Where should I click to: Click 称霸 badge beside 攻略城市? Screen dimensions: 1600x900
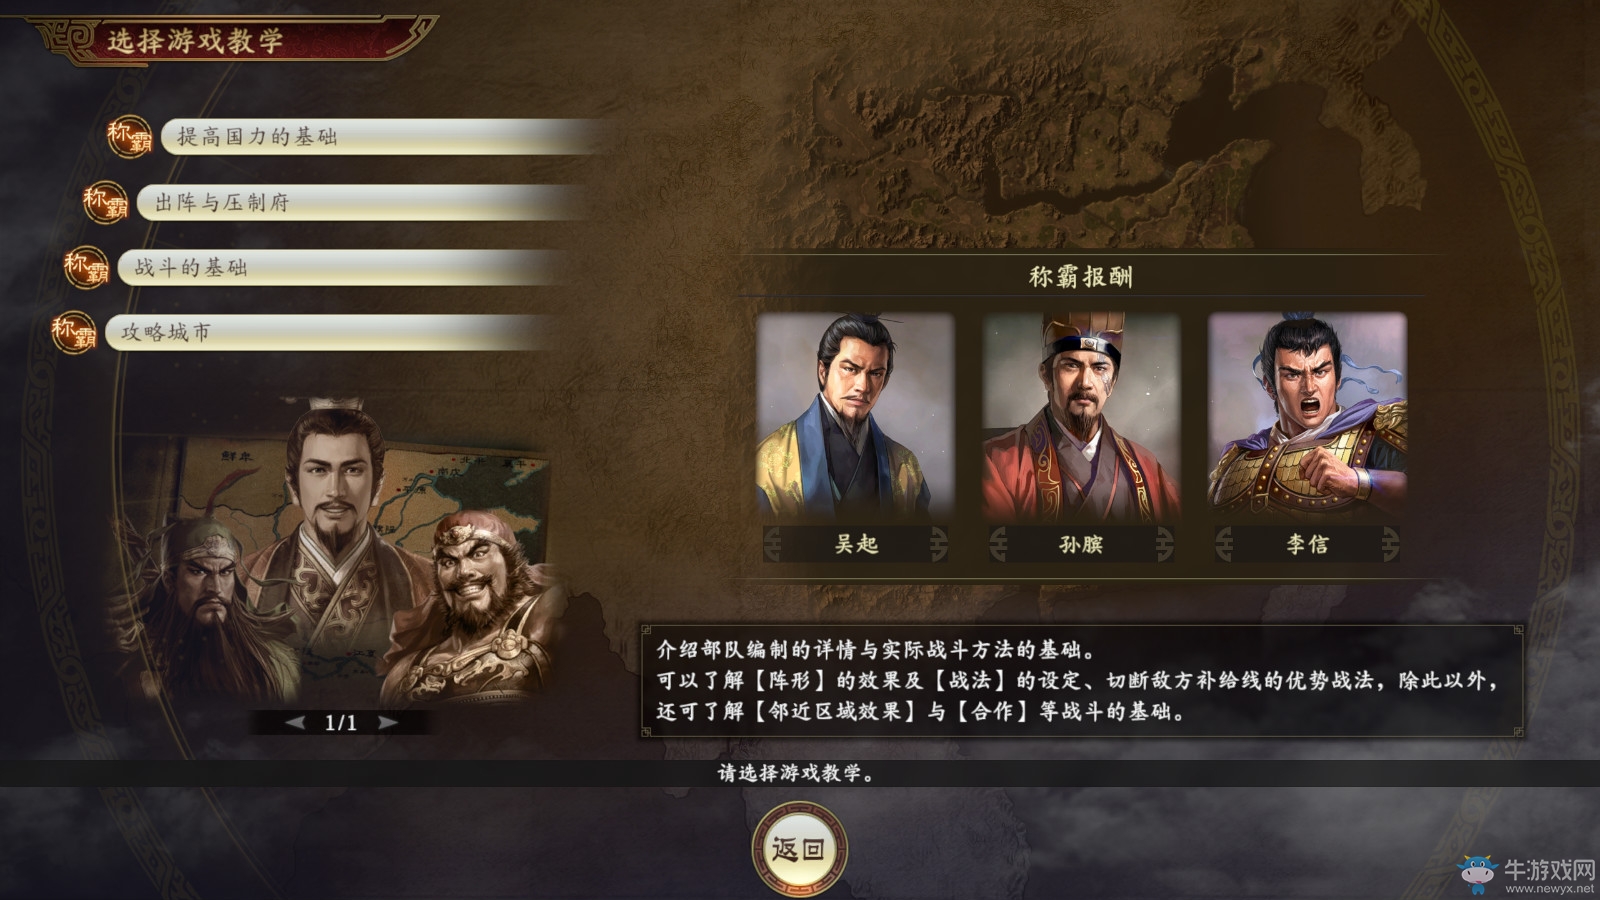[x=74, y=332]
